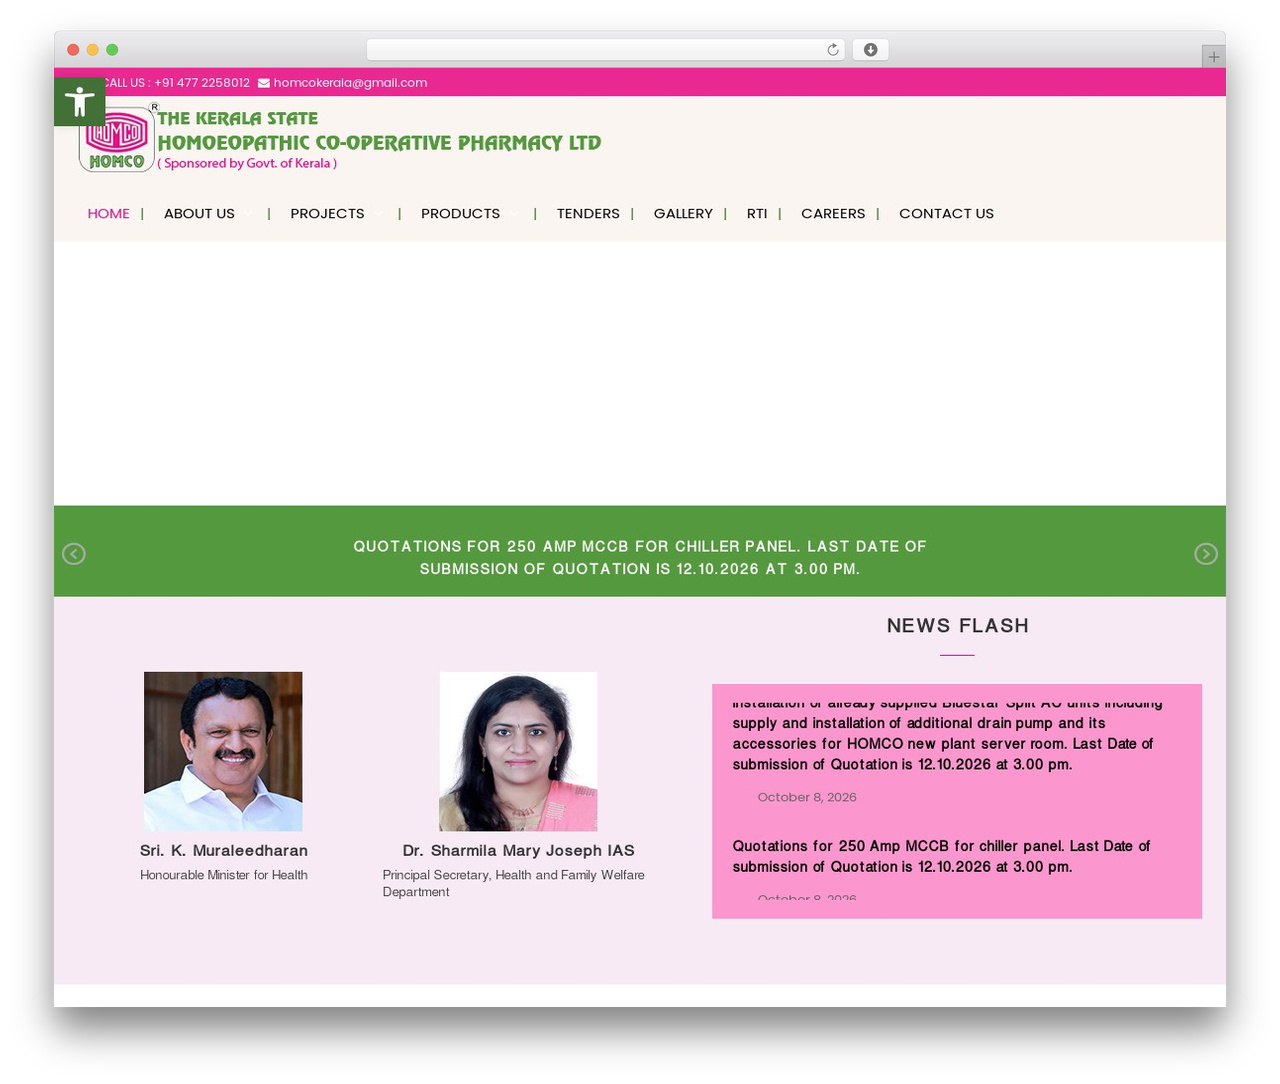Click Dr. Sharmila Mary Joseph's photo
The image size is (1280, 1084).
click(x=518, y=751)
